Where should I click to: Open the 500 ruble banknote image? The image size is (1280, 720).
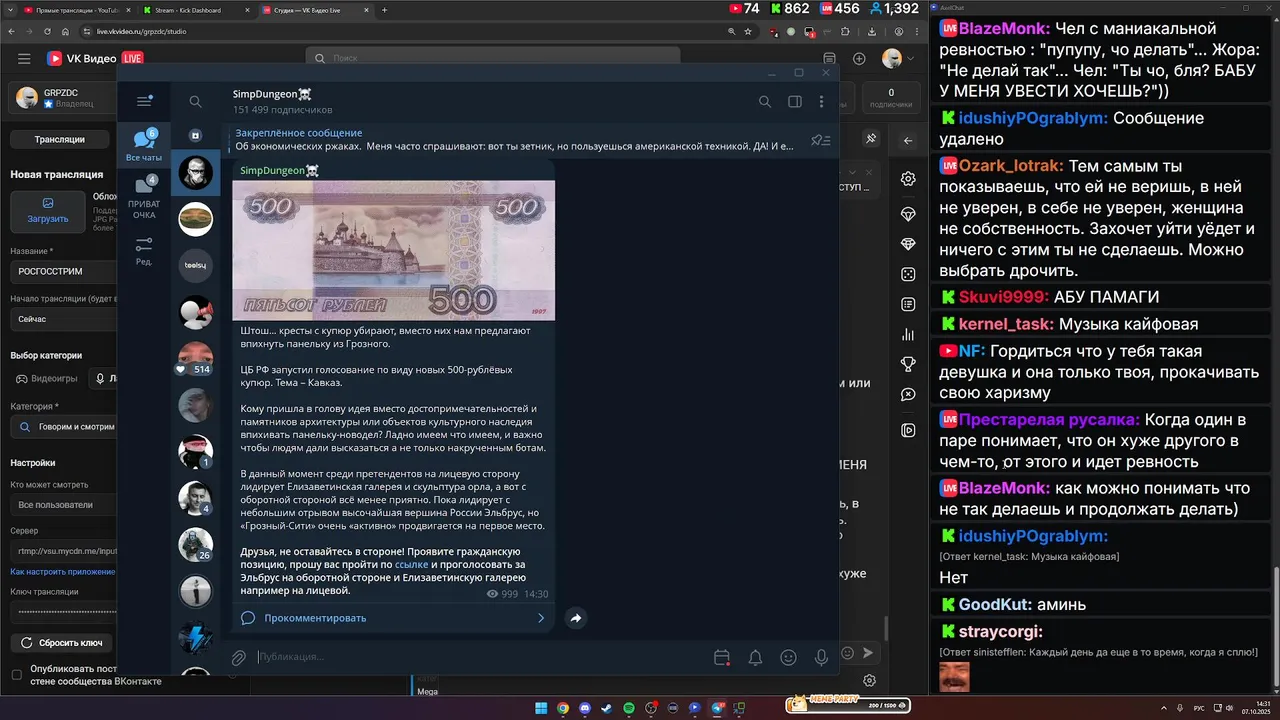coord(394,250)
